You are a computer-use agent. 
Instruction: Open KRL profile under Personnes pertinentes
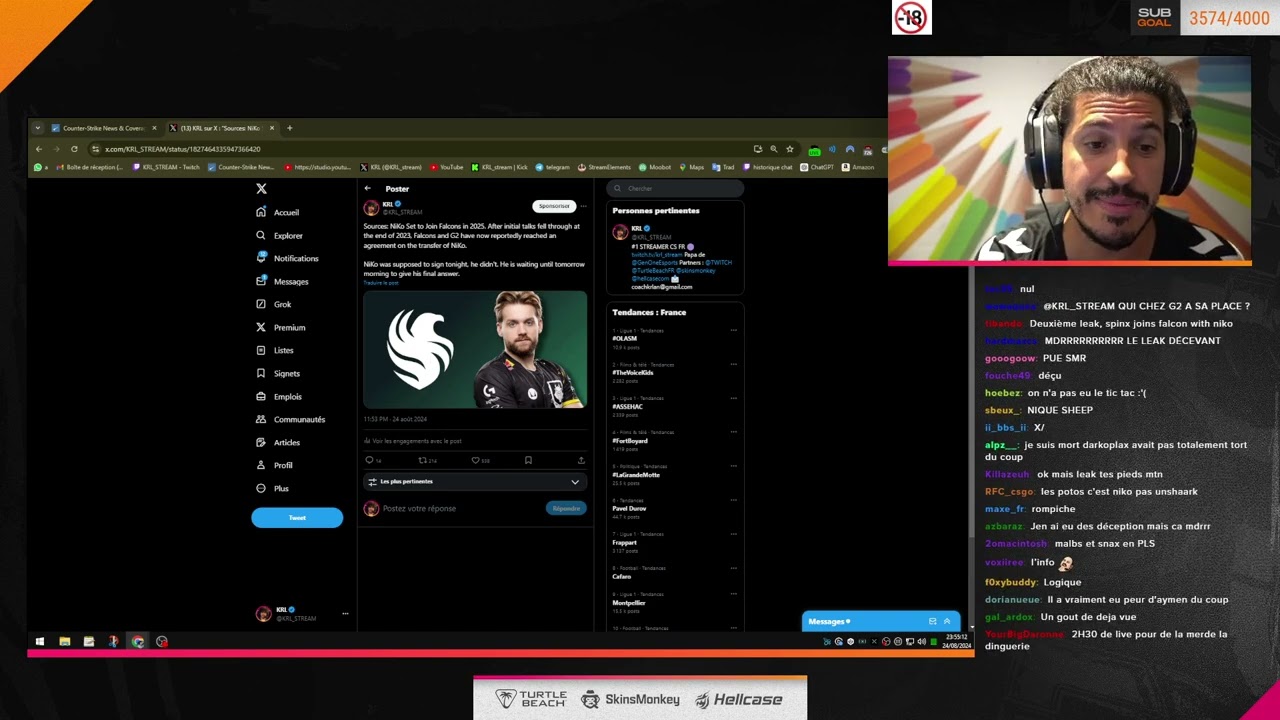click(x=636, y=228)
